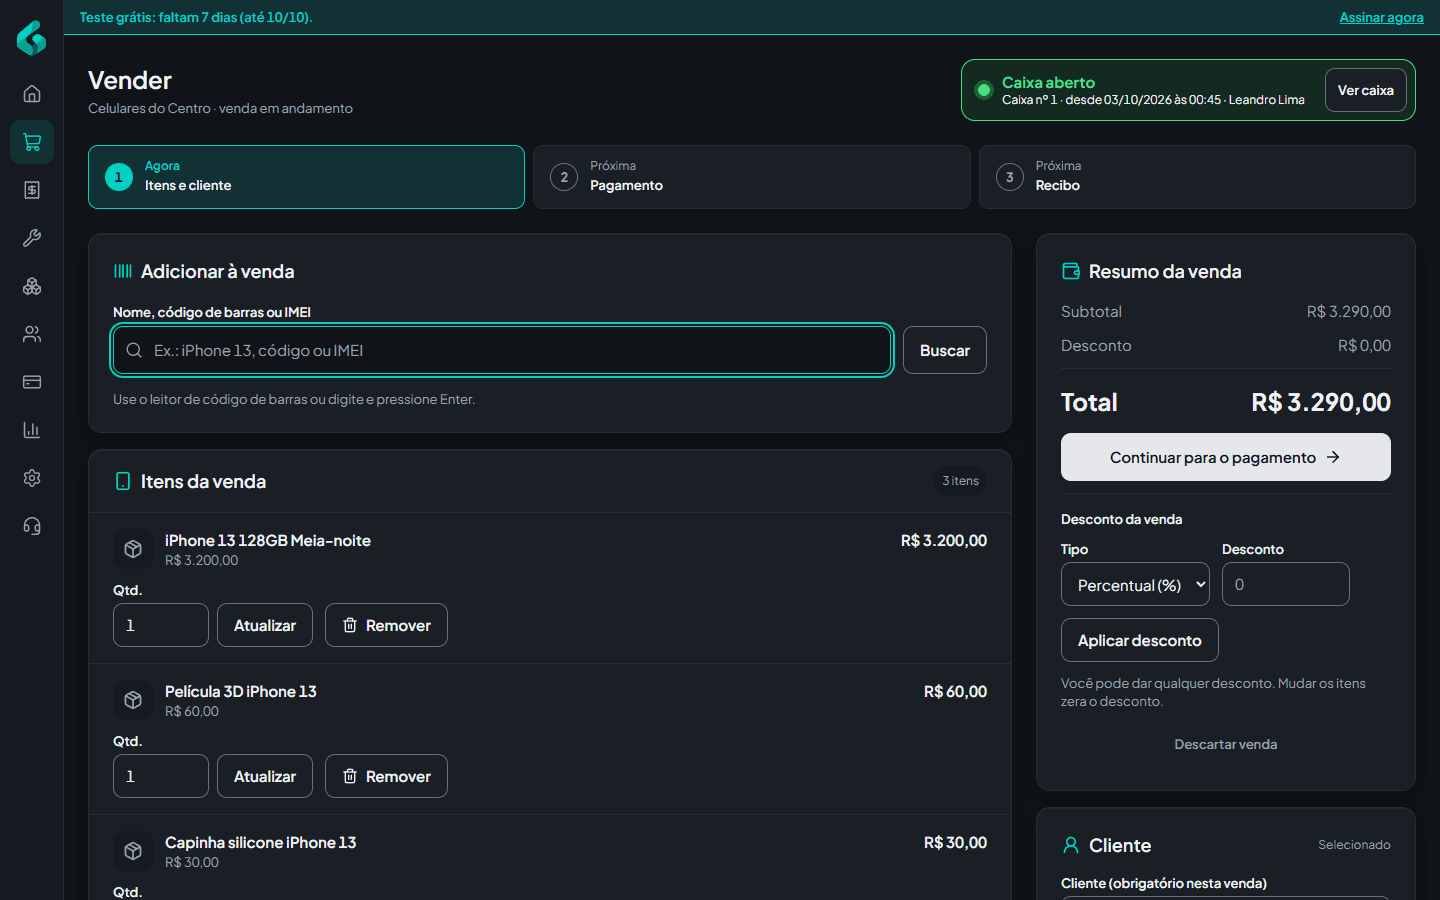Viewport: 1440px width, 900px height.
Task: Click the Subtotal value R$ 3.290,00
Action: pyautogui.click(x=1349, y=312)
